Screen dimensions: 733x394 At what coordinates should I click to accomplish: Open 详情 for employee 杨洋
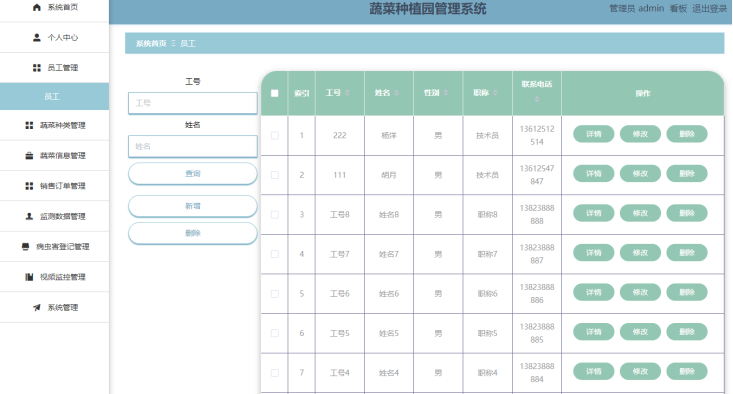(x=594, y=134)
